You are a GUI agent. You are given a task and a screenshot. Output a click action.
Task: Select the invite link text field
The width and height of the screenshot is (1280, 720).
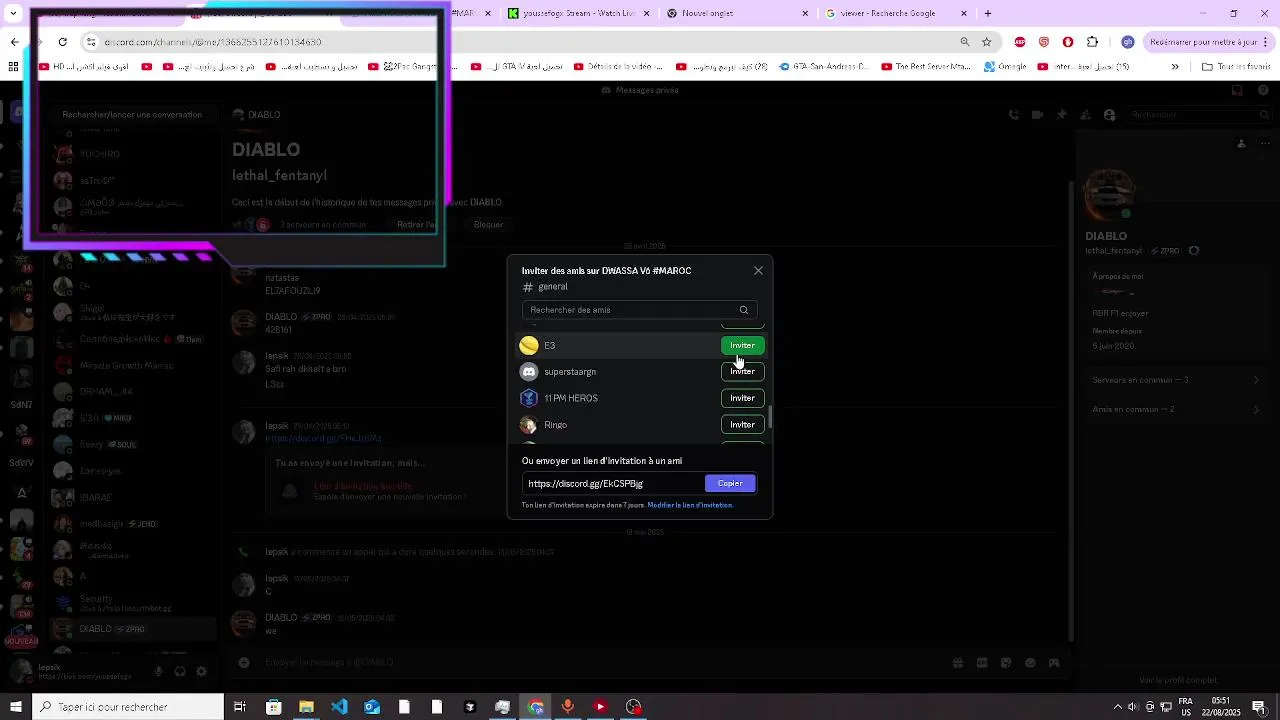click(x=612, y=484)
